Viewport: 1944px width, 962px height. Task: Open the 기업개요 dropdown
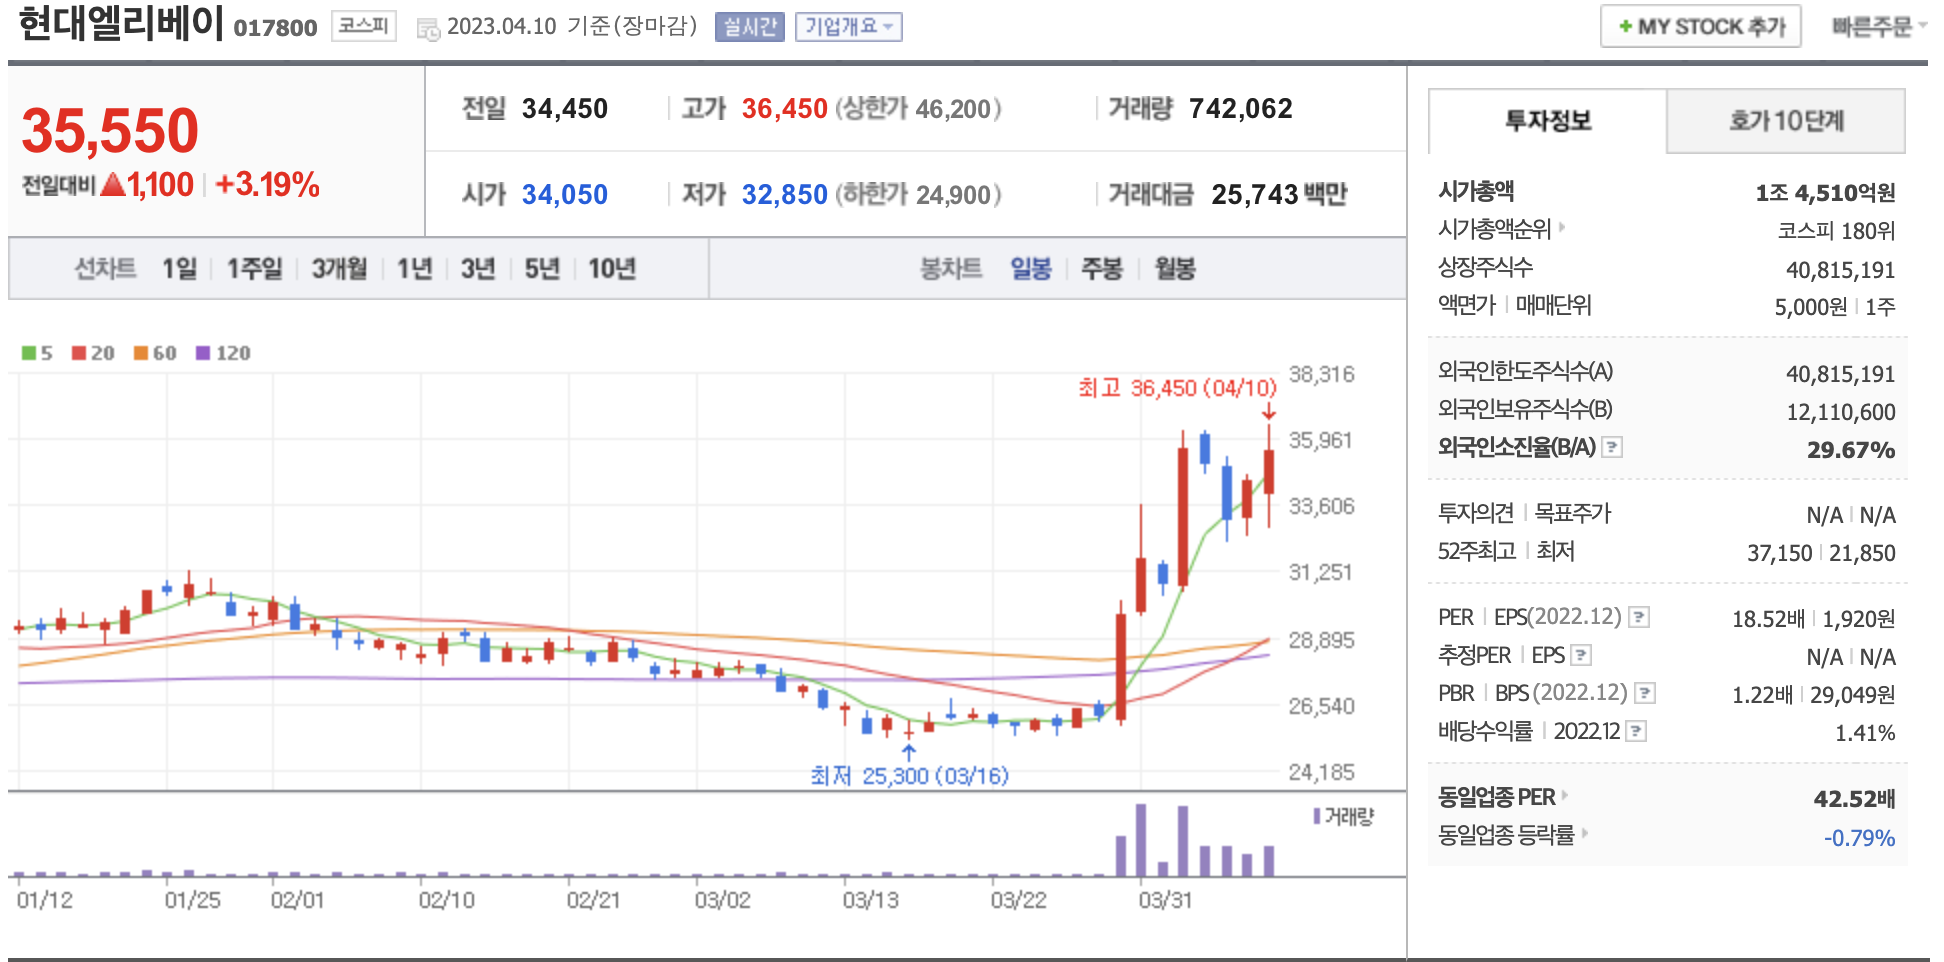click(x=848, y=27)
